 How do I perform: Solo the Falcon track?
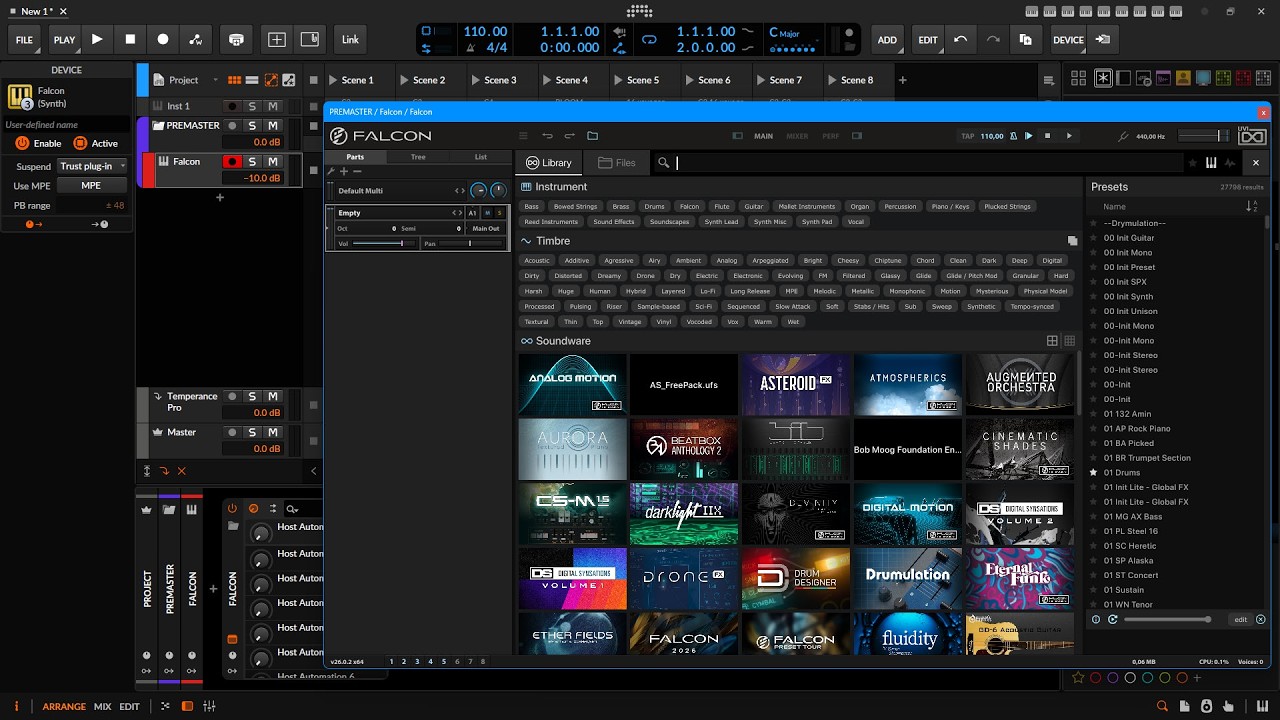coord(252,162)
